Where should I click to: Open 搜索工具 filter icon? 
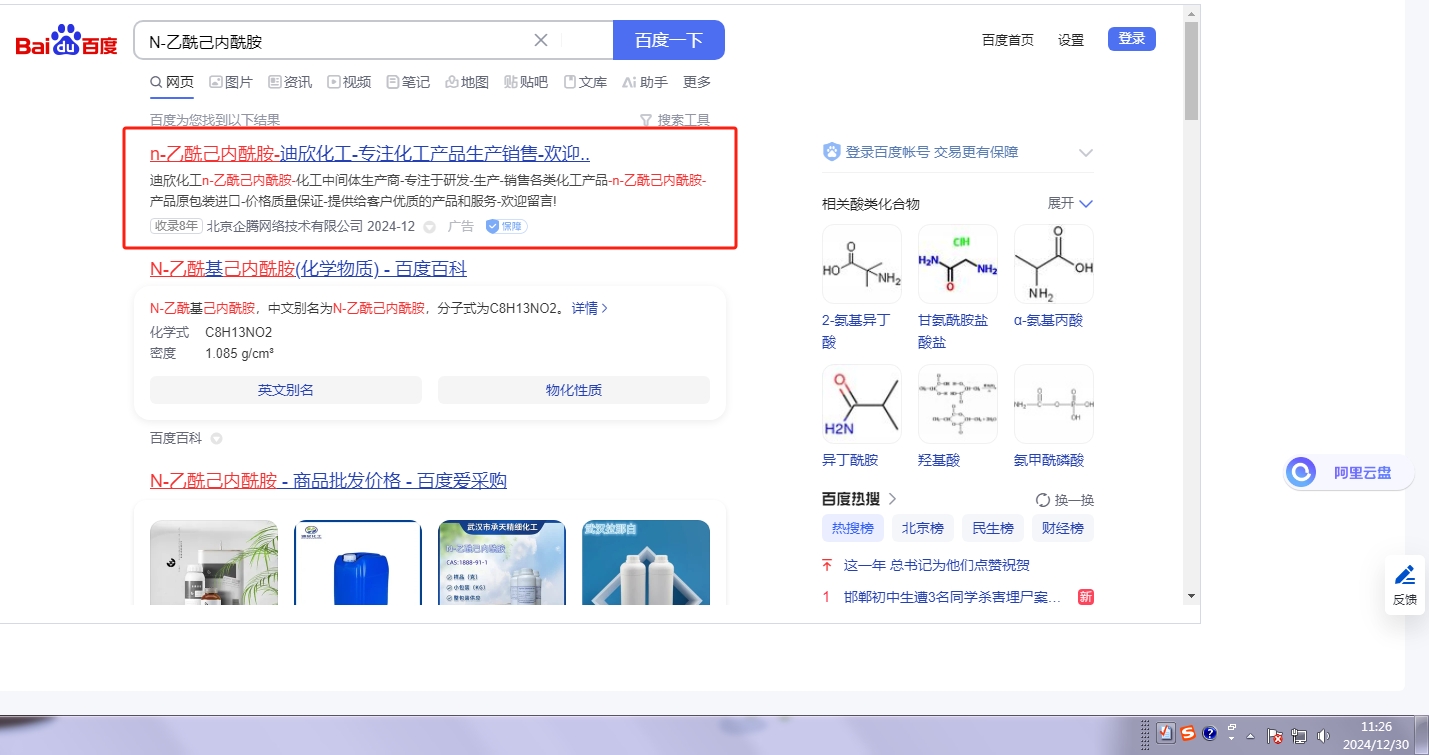click(646, 120)
